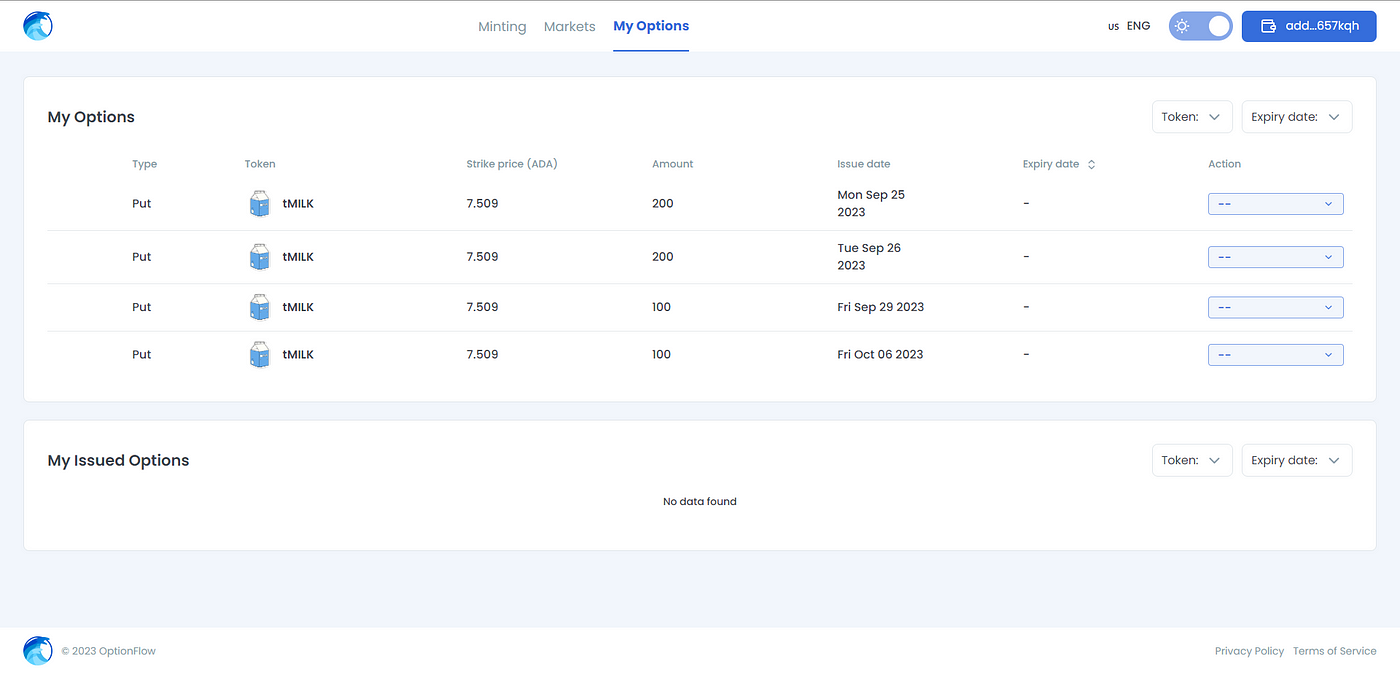Click the tMILK carton icon for Sep 29 row
Viewport: 1400px width, 674px height.
[x=259, y=307]
